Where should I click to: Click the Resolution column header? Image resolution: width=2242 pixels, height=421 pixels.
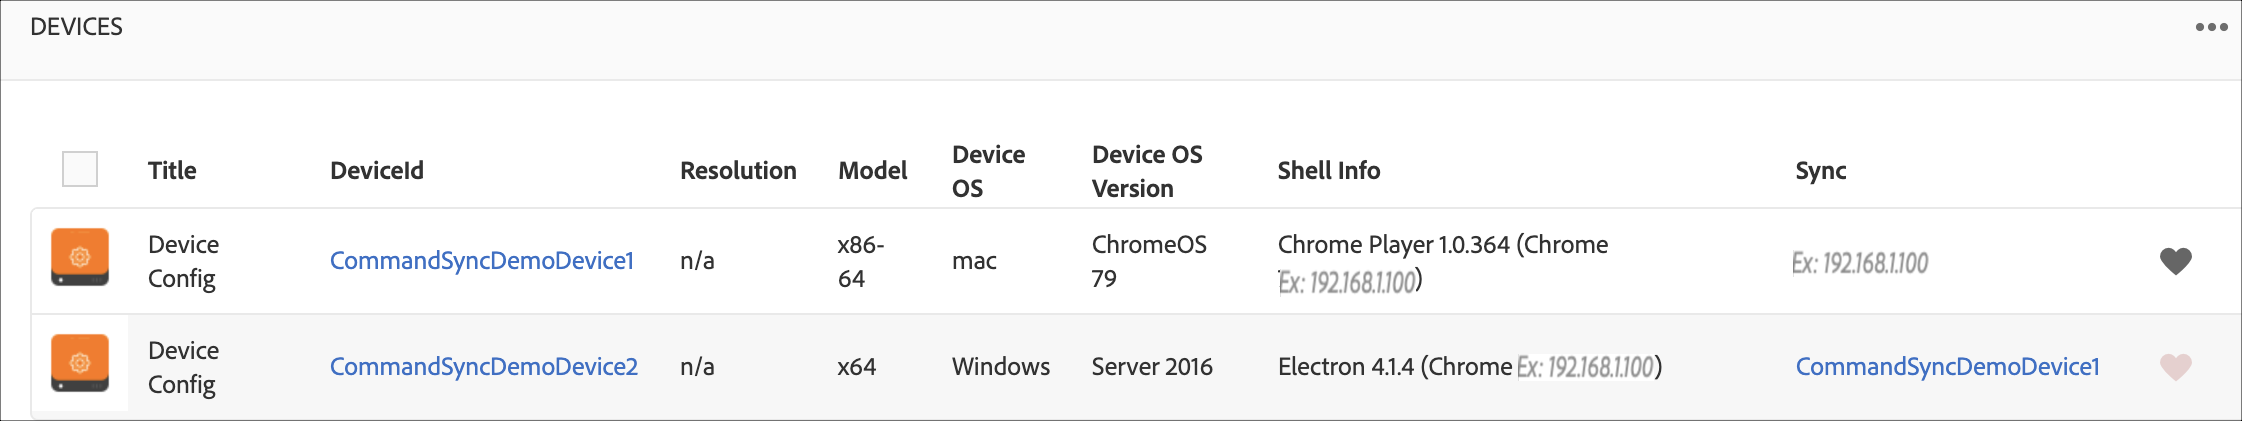[x=737, y=171]
